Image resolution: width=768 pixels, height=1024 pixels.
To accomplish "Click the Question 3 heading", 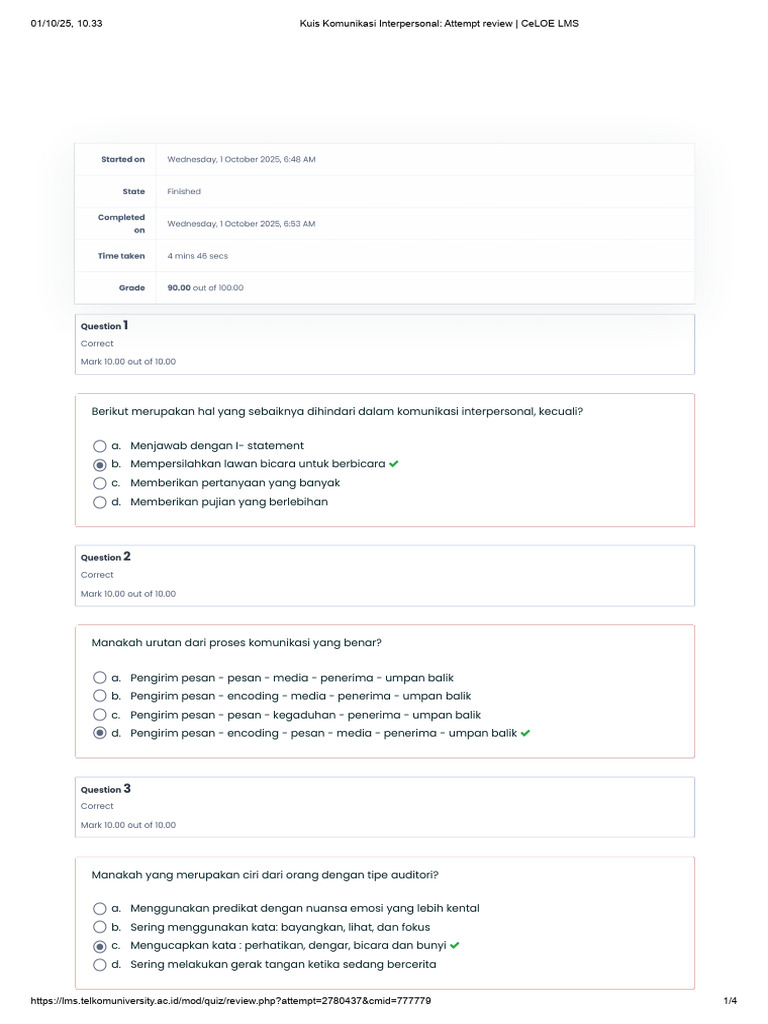I will 105,789.
